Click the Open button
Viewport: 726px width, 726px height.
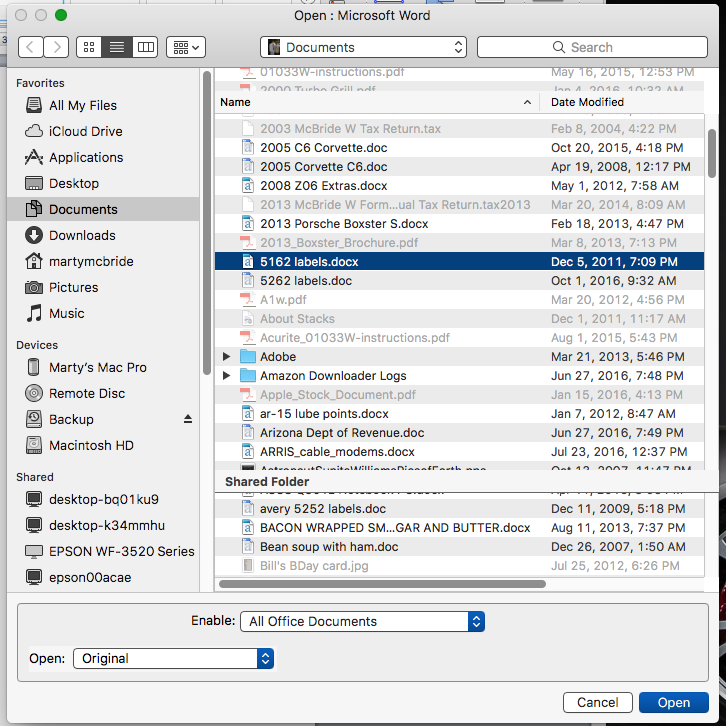(x=674, y=702)
